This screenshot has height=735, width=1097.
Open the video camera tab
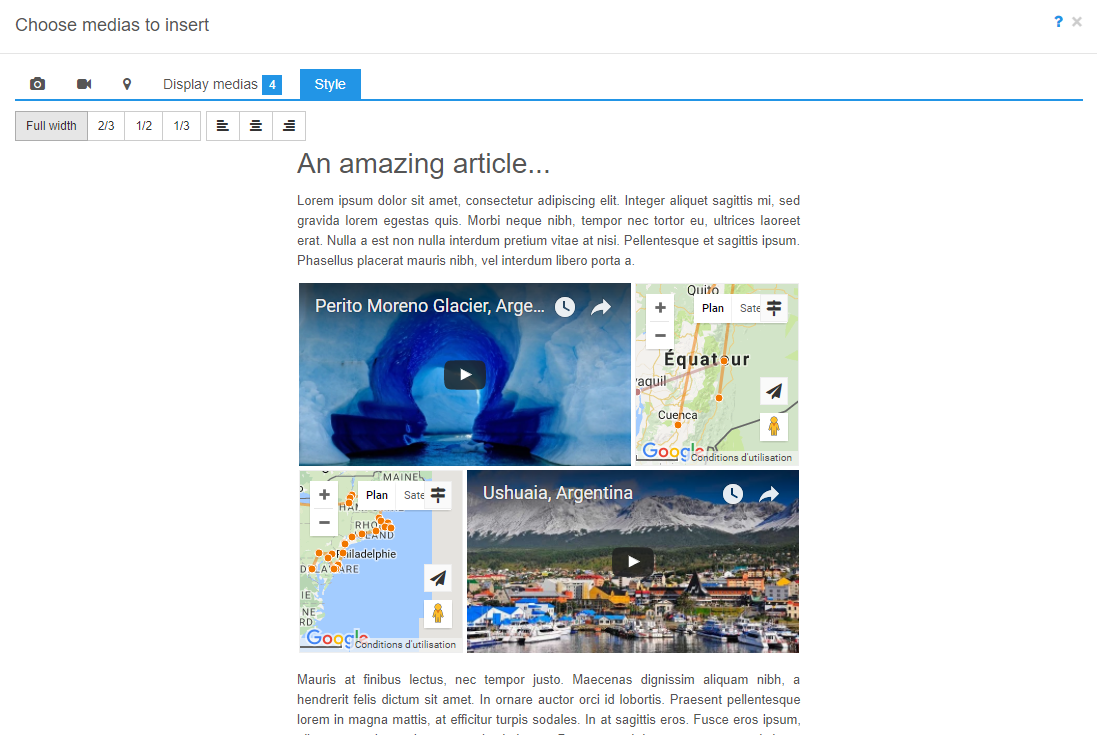tap(84, 84)
